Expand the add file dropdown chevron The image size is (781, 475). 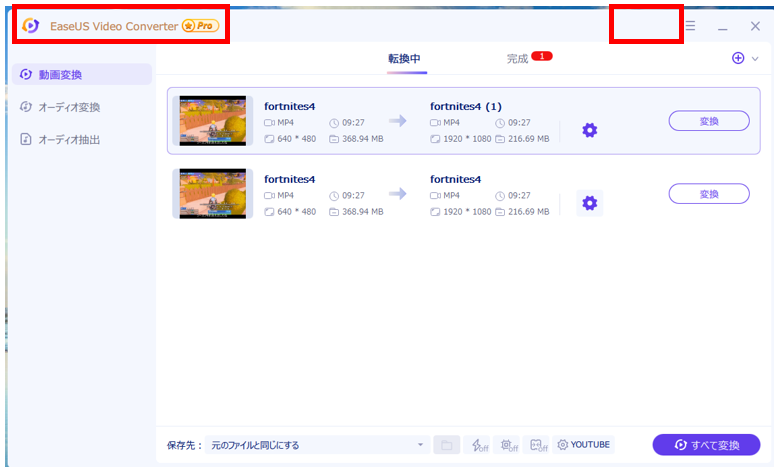[755, 59]
